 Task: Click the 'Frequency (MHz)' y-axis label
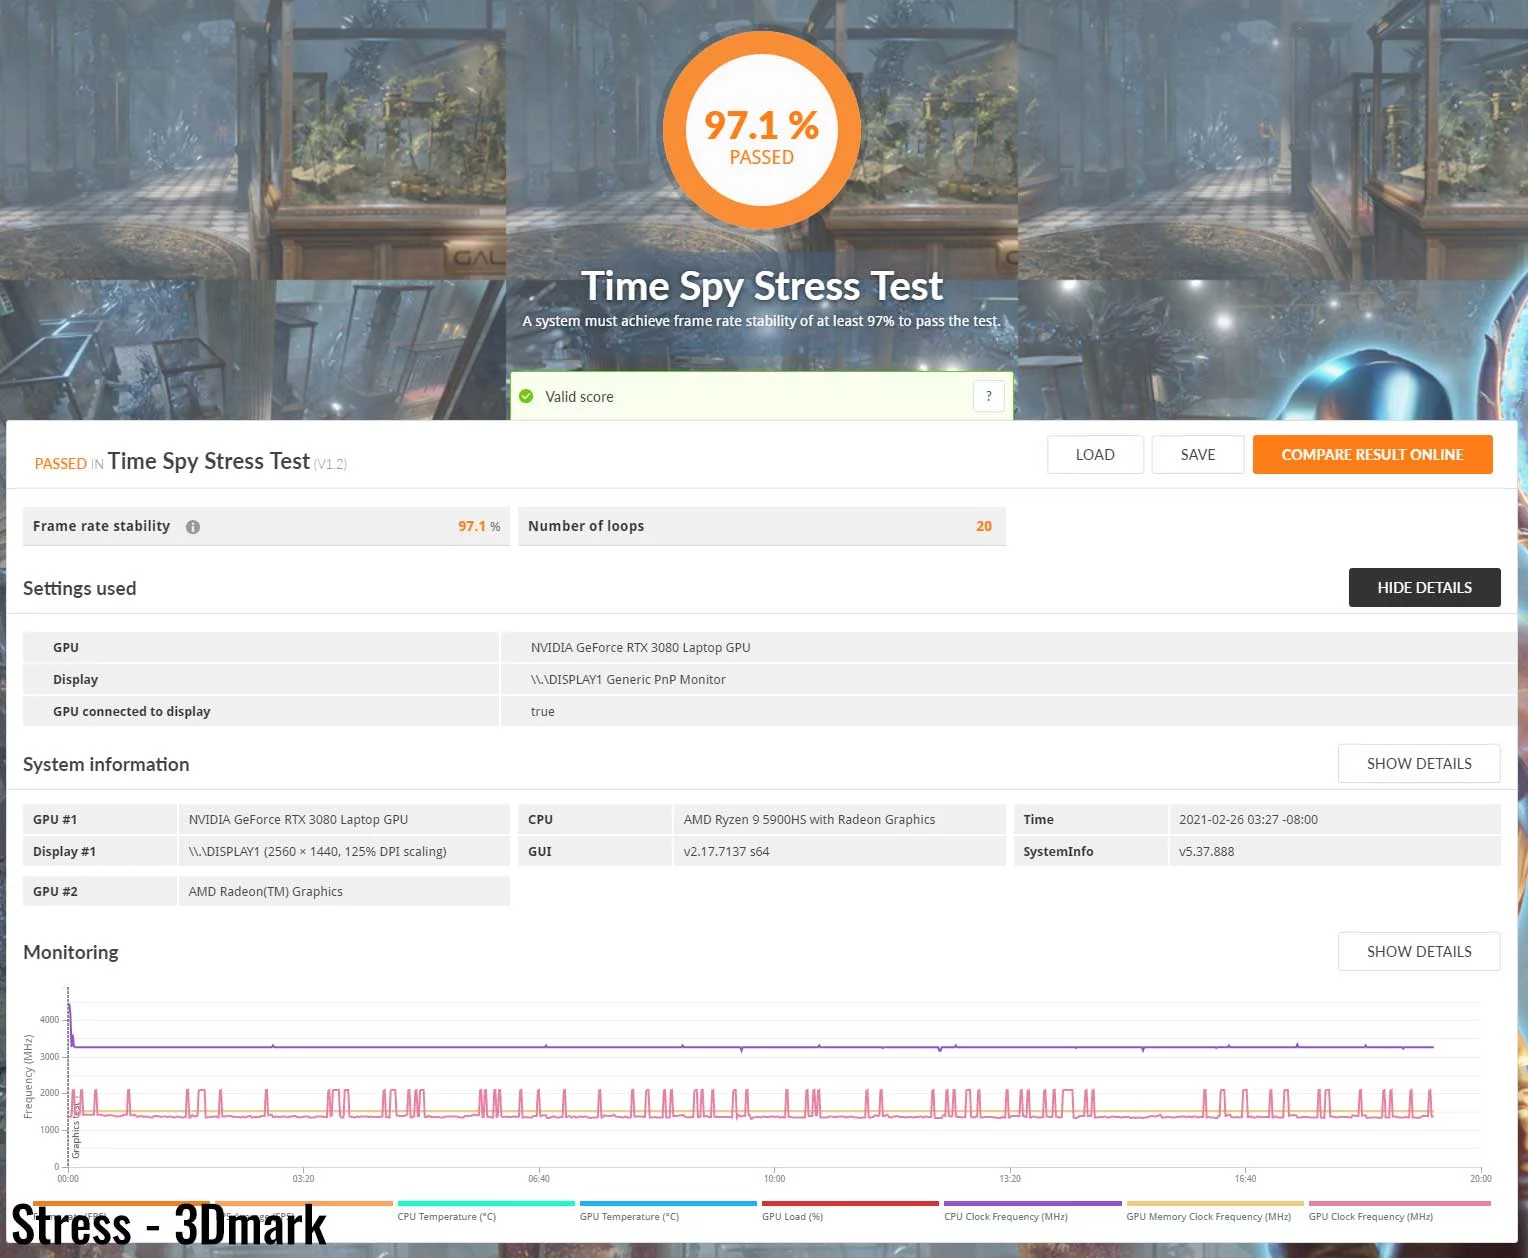28,1077
